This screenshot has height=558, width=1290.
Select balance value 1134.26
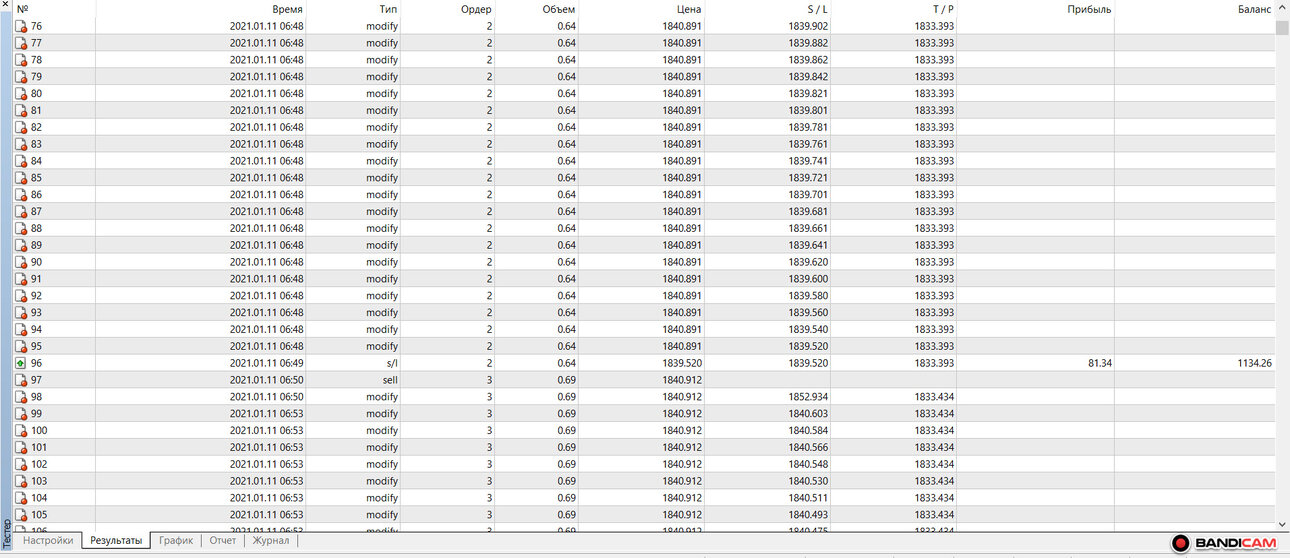tap(1254, 363)
